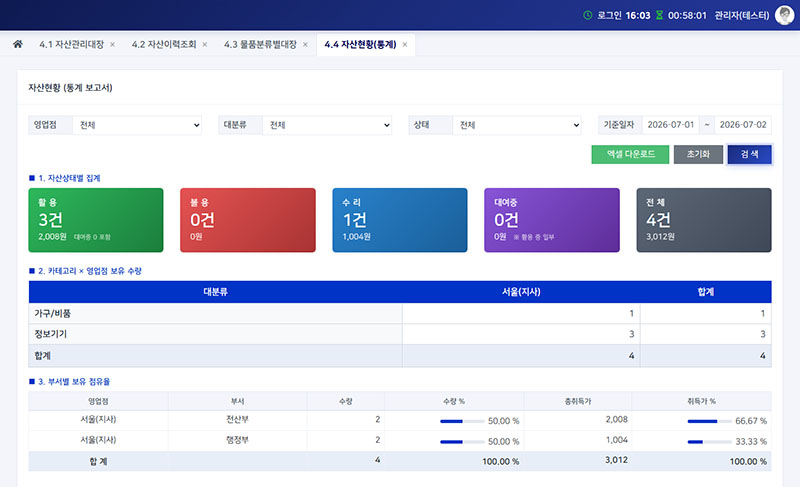Expand the 상태 dropdown
Viewport: 800px width, 487px height.
coord(517,125)
